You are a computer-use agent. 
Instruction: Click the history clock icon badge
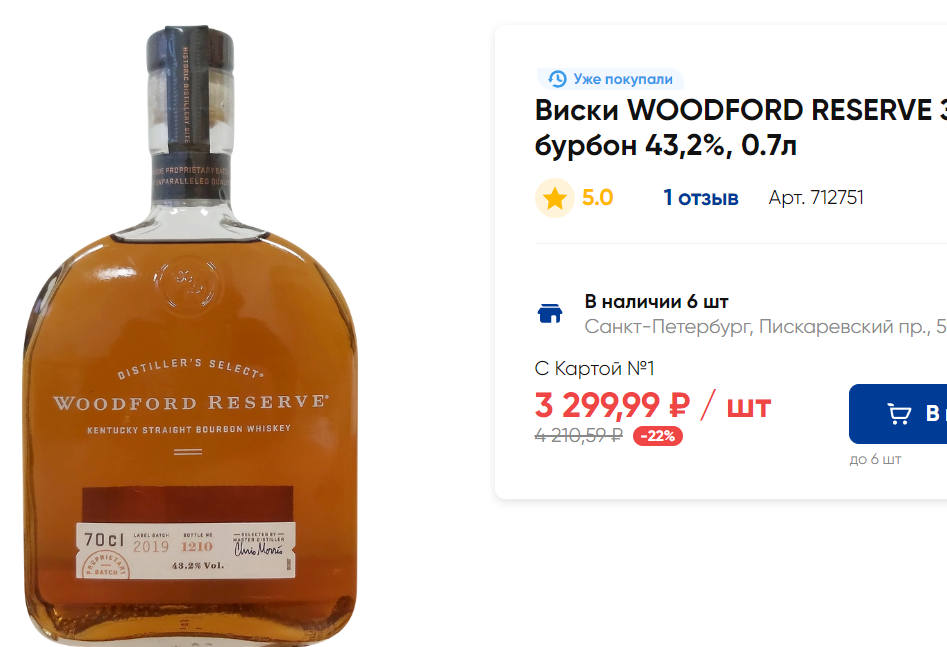click(557, 79)
